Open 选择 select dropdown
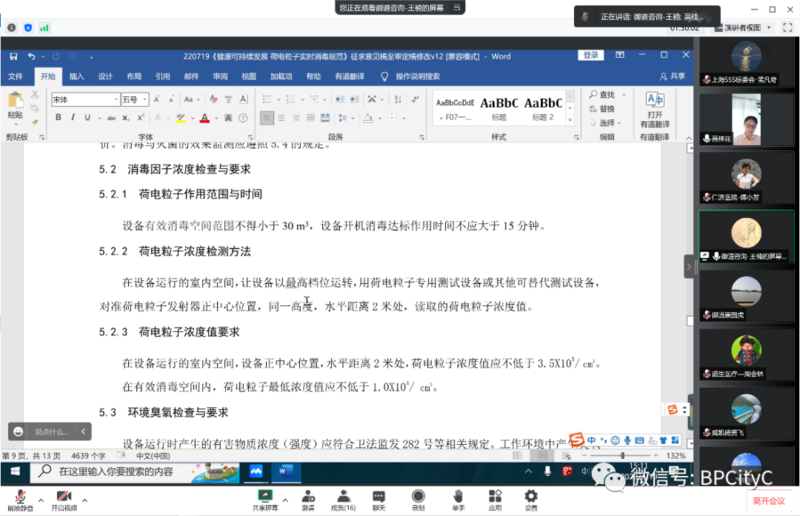The width and height of the screenshot is (800, 516). point(606,123)
